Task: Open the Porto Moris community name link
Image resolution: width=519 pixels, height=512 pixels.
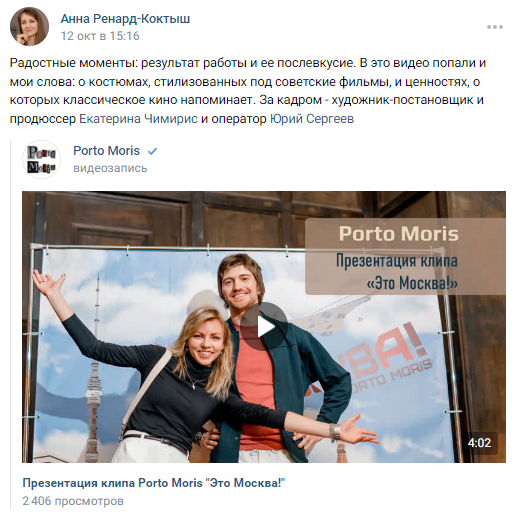Action: [x=106, y=151]
